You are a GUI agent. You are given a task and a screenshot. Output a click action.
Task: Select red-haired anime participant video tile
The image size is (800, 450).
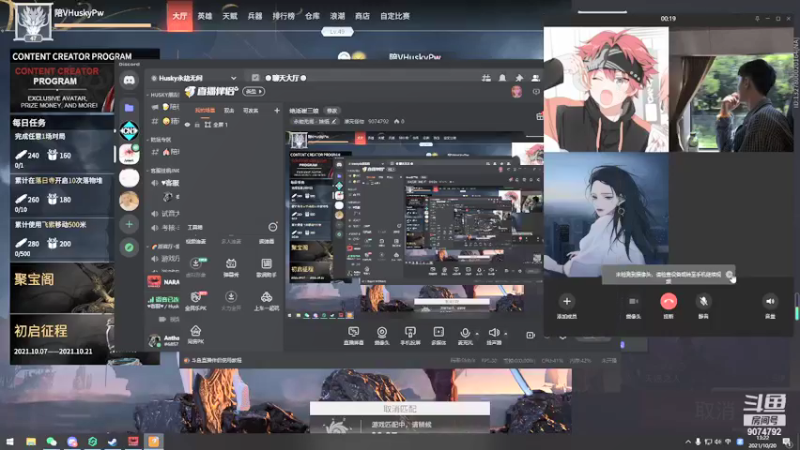point(606,89)
